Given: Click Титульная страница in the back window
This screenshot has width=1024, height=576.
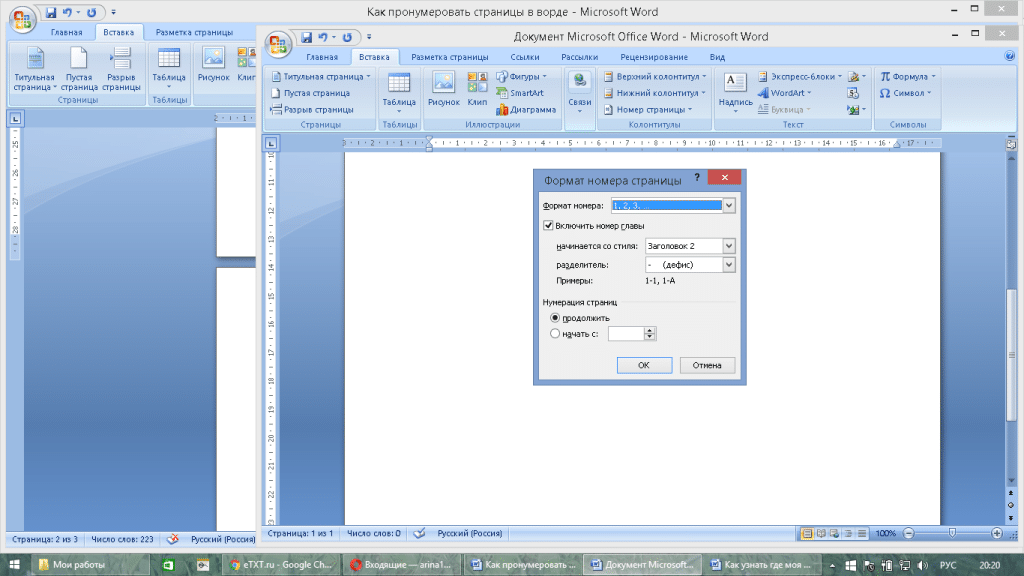Looking at the screenshot, I should [35, 69].
